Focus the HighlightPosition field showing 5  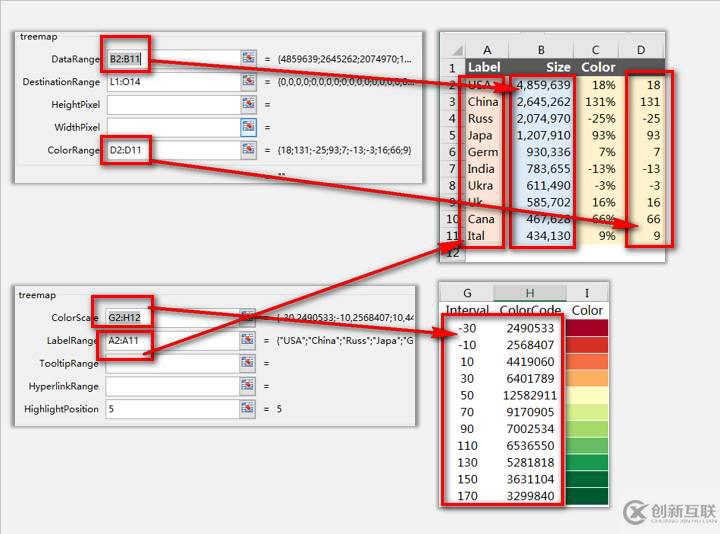point(172,409)
